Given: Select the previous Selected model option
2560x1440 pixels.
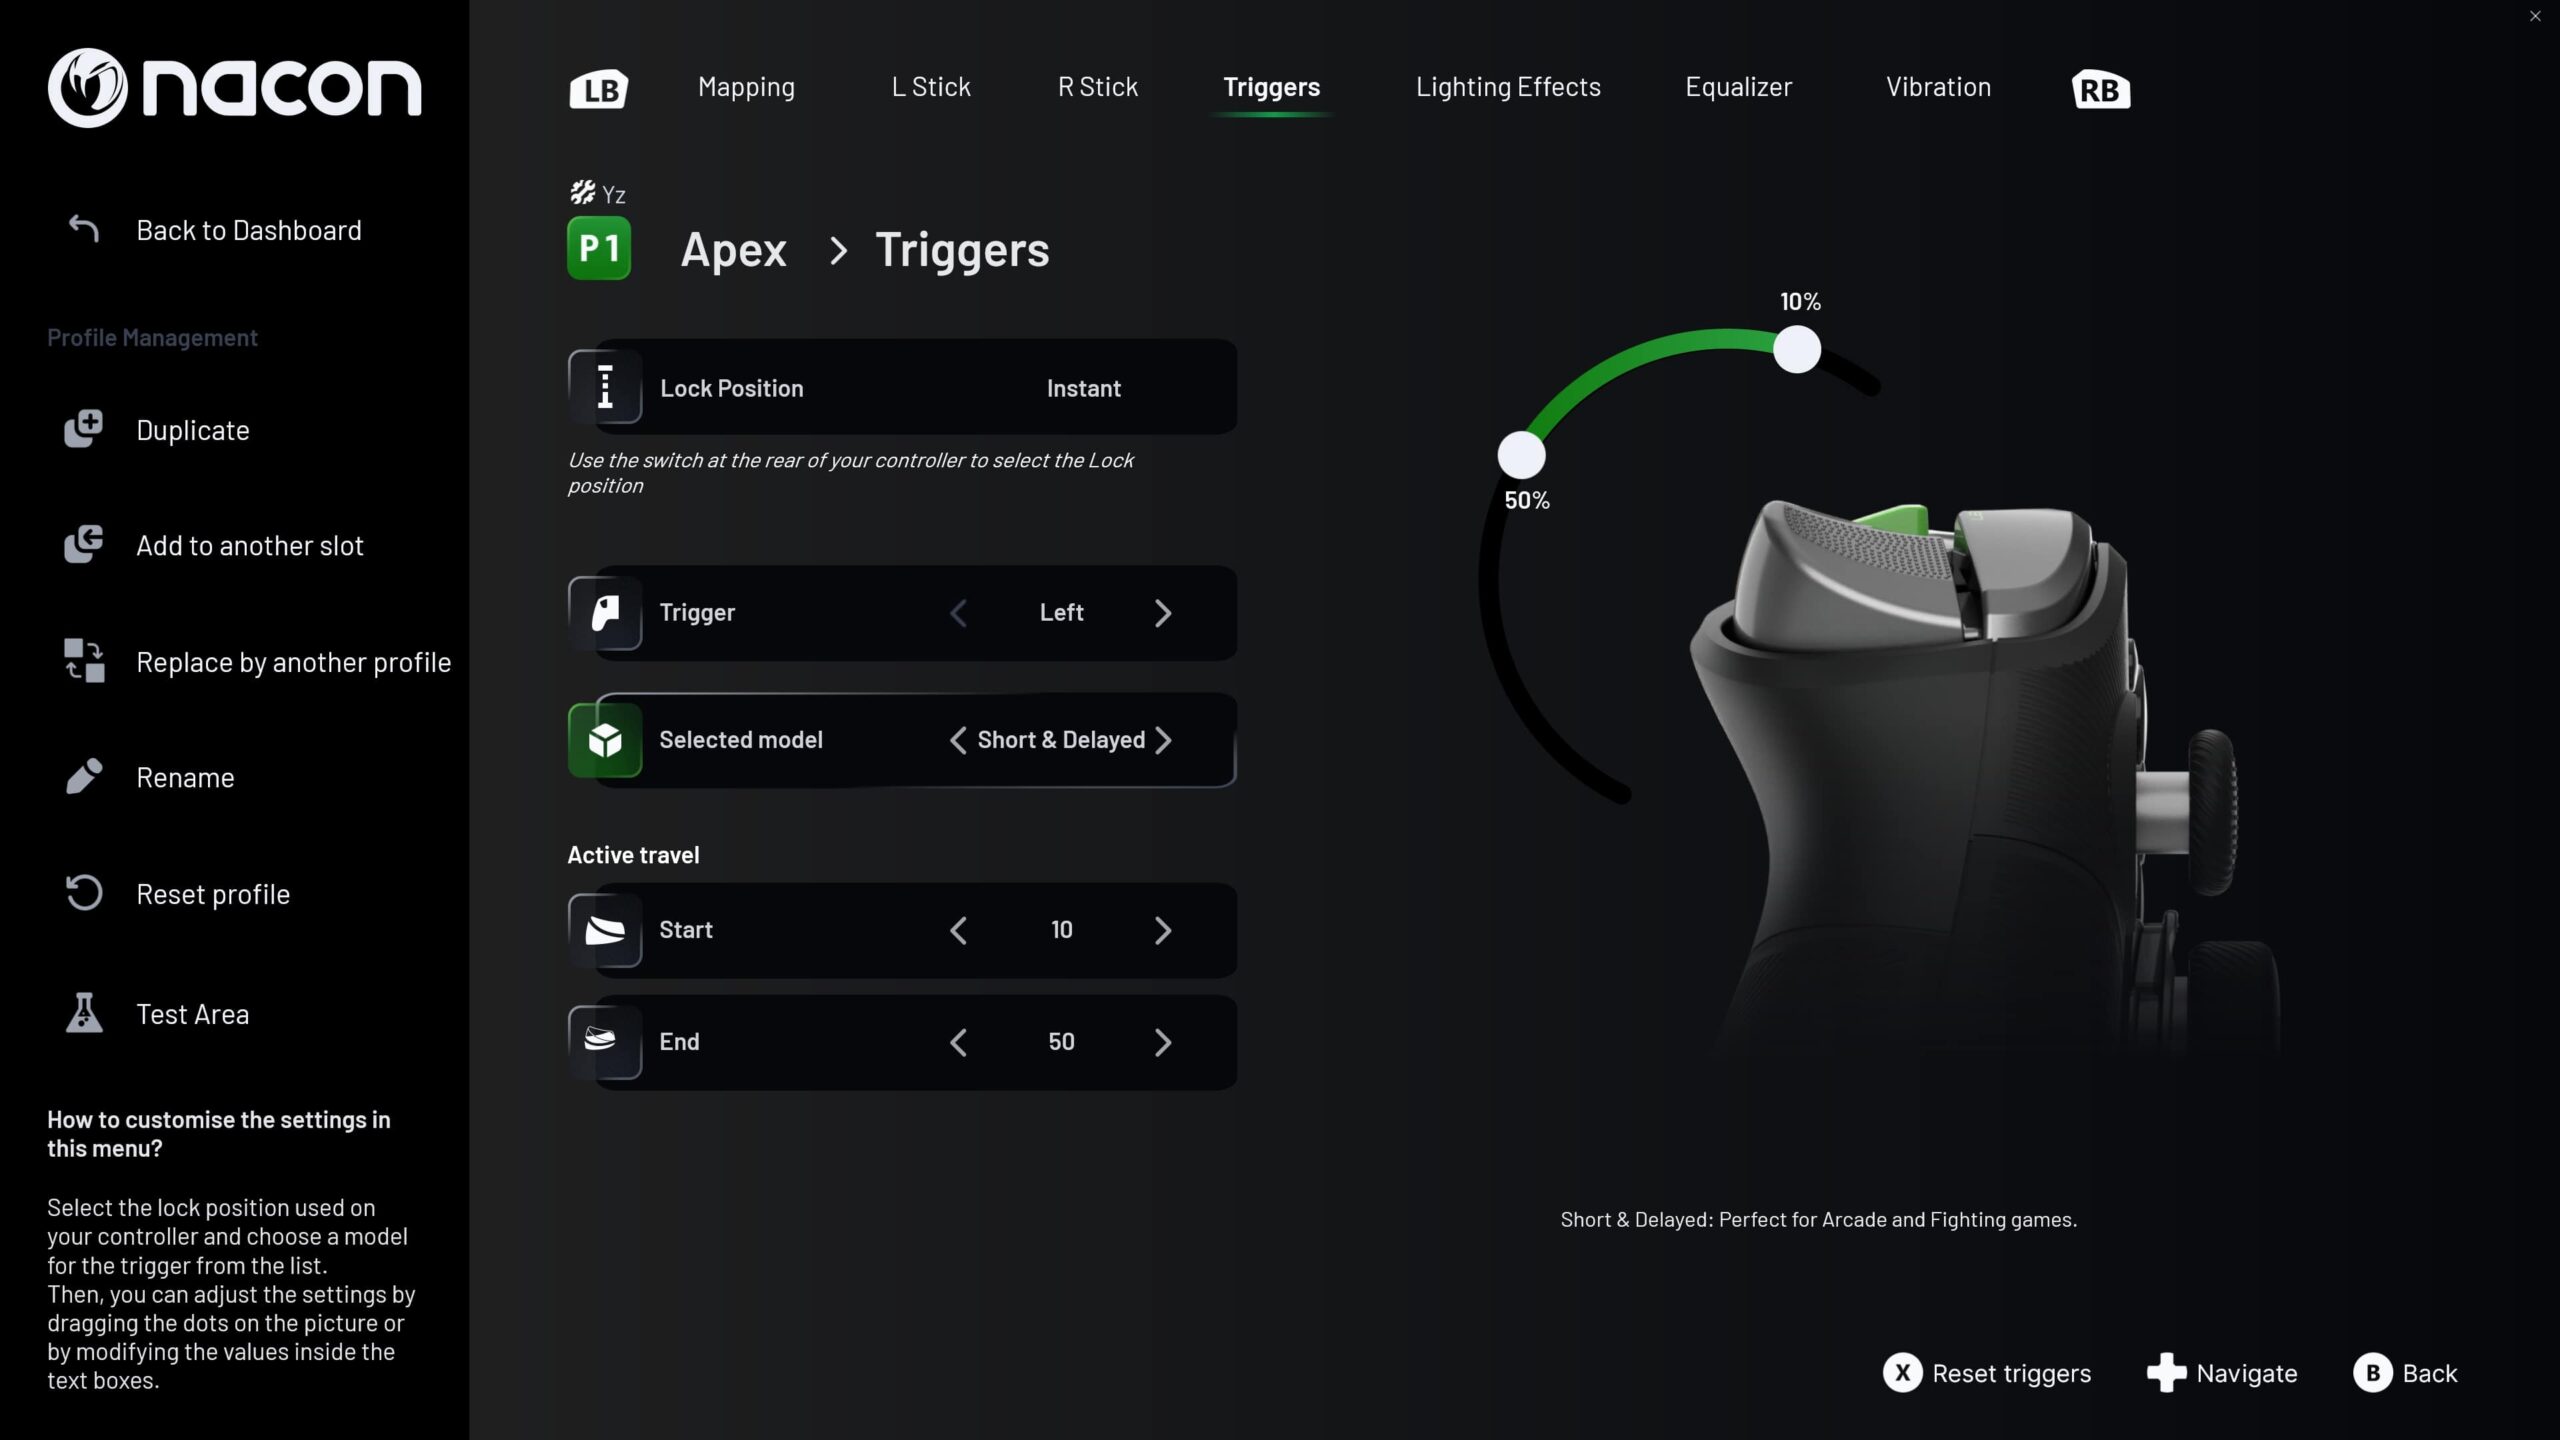Looking at the screenshot, I should pyautogui.click(x=958, y=740).
